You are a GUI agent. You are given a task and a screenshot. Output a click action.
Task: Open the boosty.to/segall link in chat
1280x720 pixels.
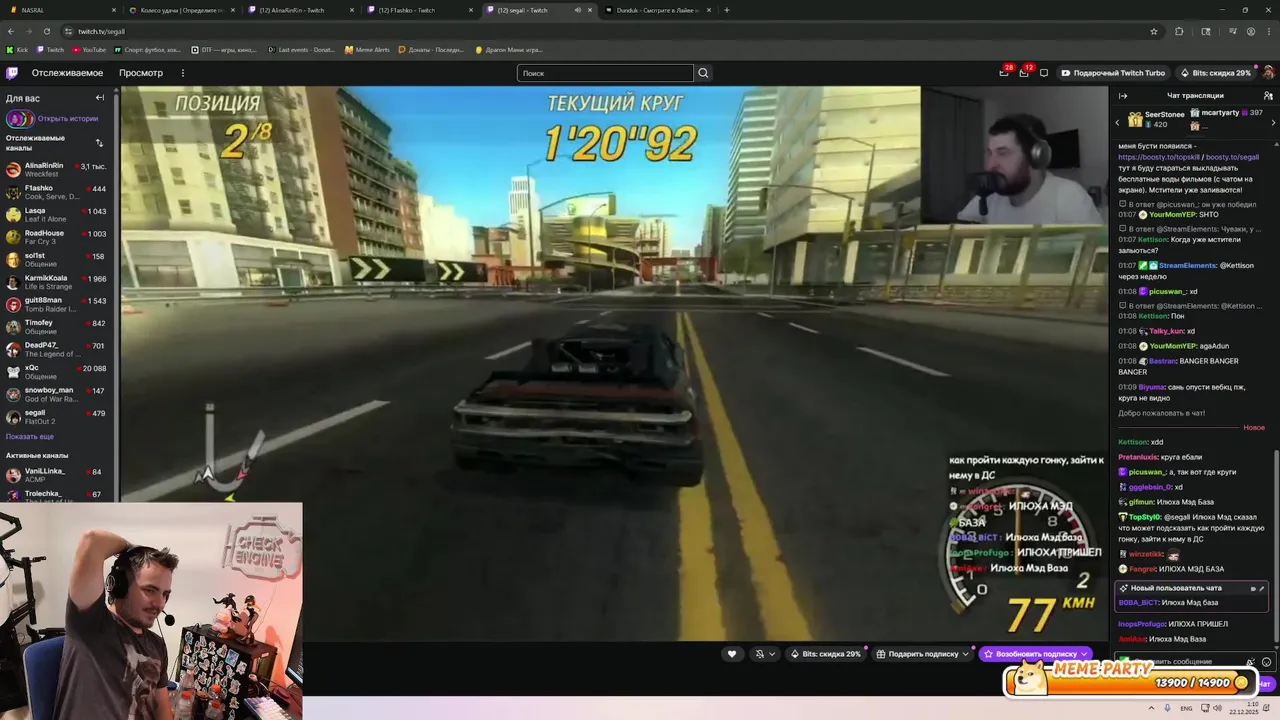click(1232, 157)
